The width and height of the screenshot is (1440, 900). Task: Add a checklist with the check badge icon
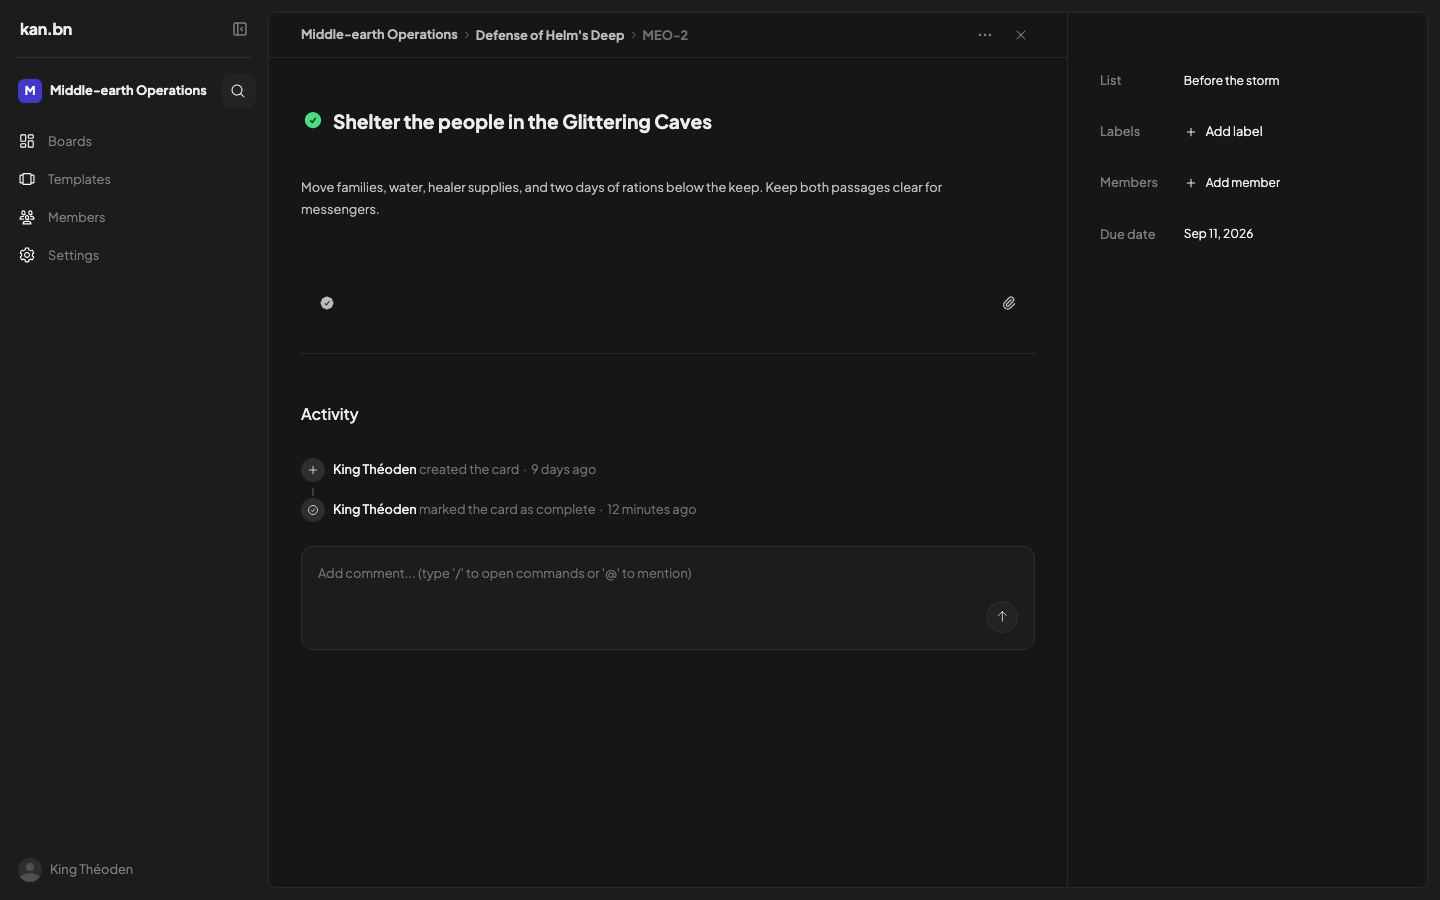point(327,303)
